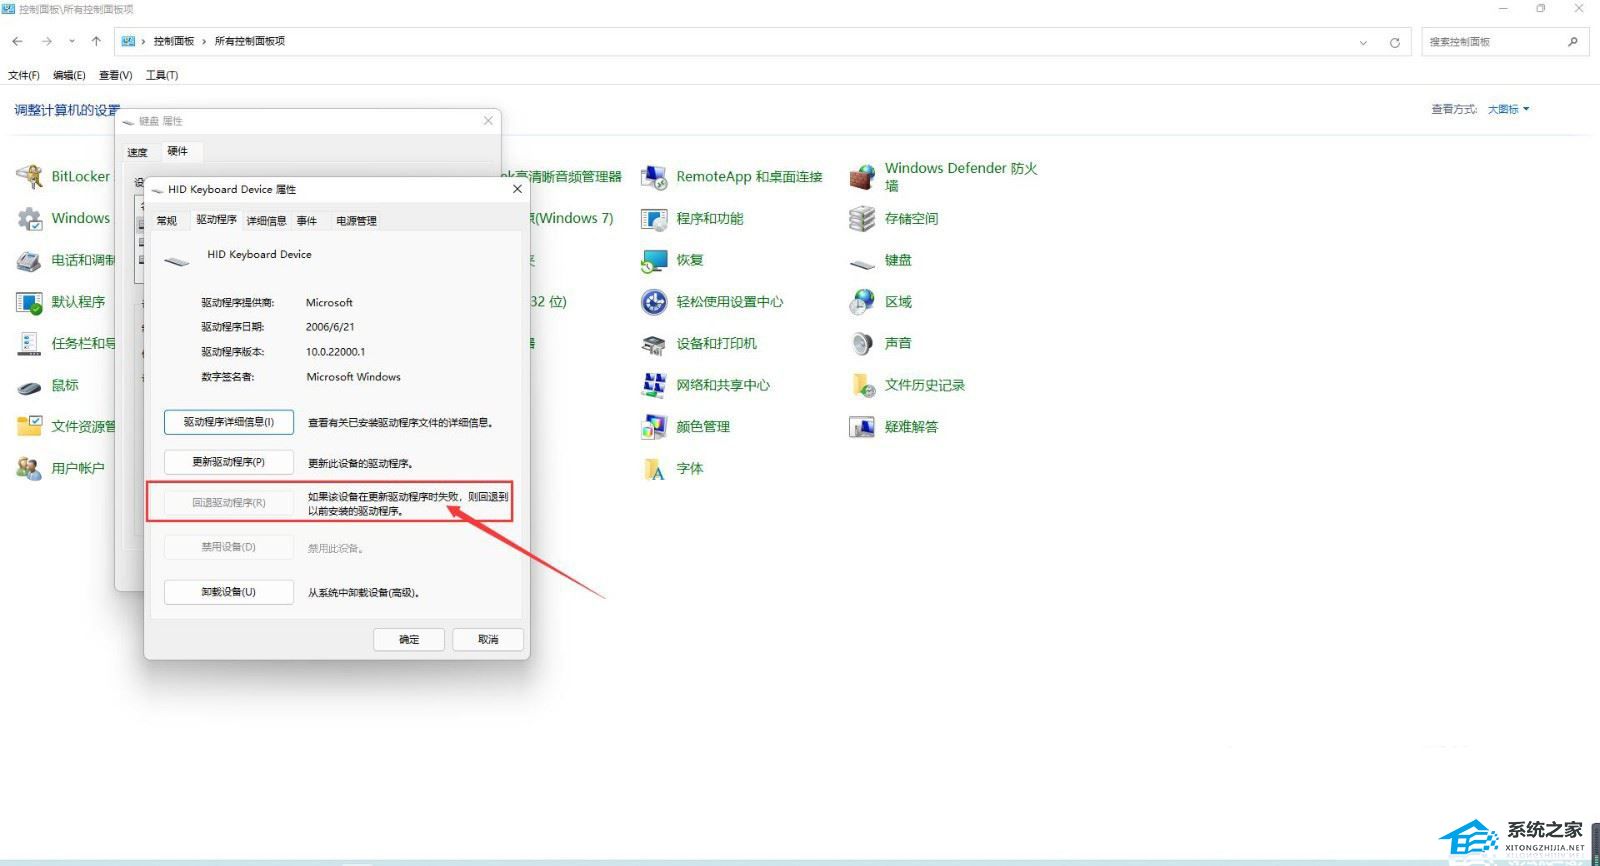Viewport: 1600px width, 866px height.
Task: Go up one level with up arrow
Action: [96, 41]
